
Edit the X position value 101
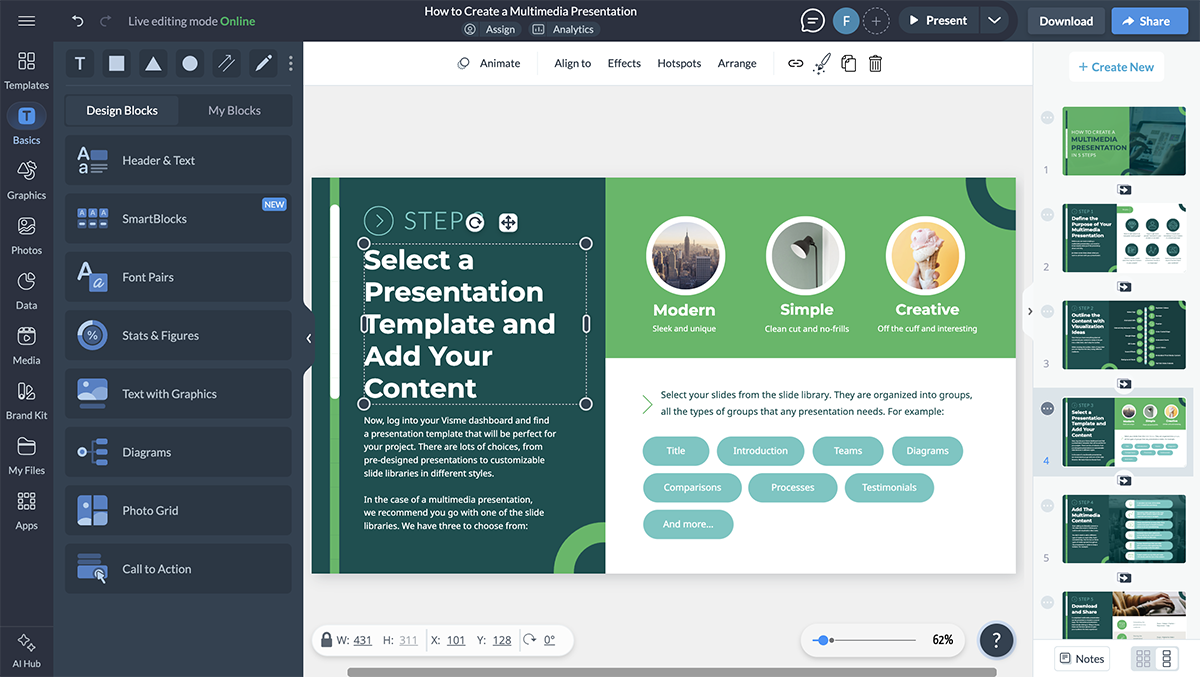tap(456, 640)
